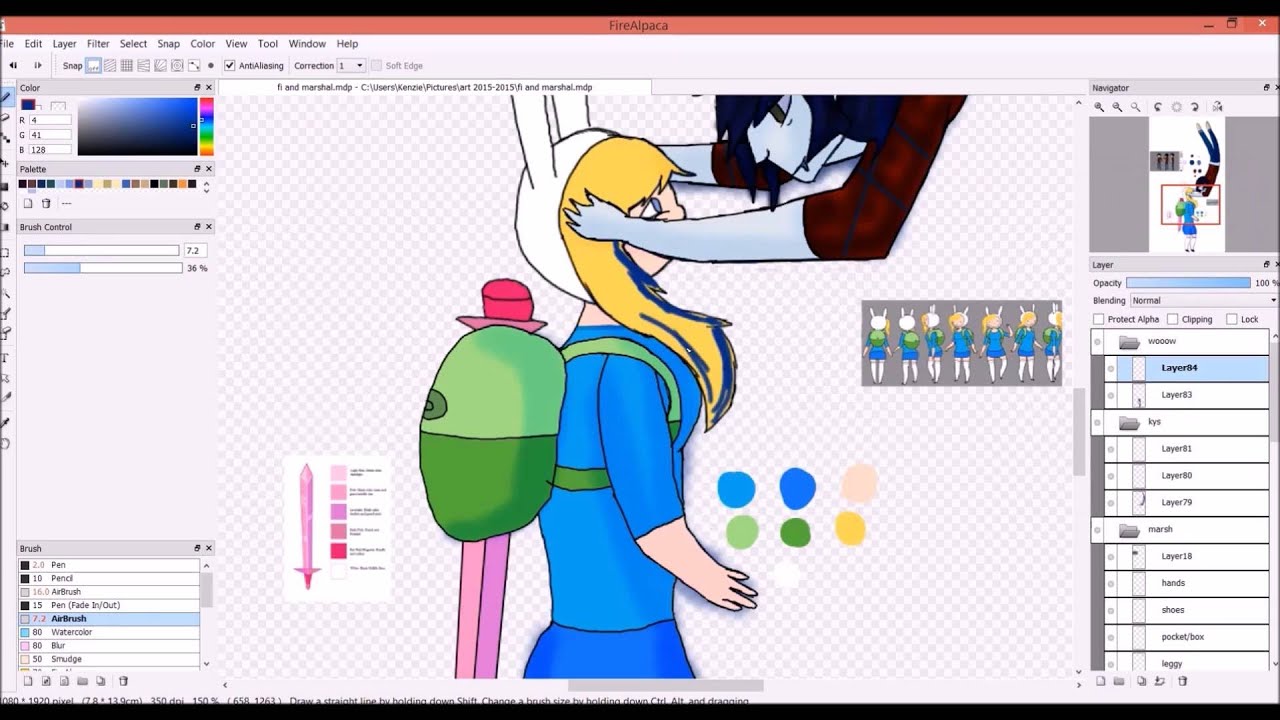Screen dimensions: 1280x720
Task: Pick a hue on the rainbow bar
Action: tap(206, 127)
